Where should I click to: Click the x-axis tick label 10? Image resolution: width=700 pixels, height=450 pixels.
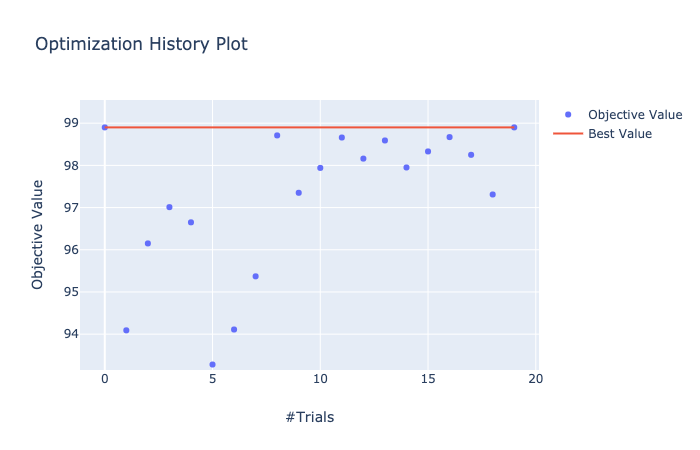(x=320, y=379)
